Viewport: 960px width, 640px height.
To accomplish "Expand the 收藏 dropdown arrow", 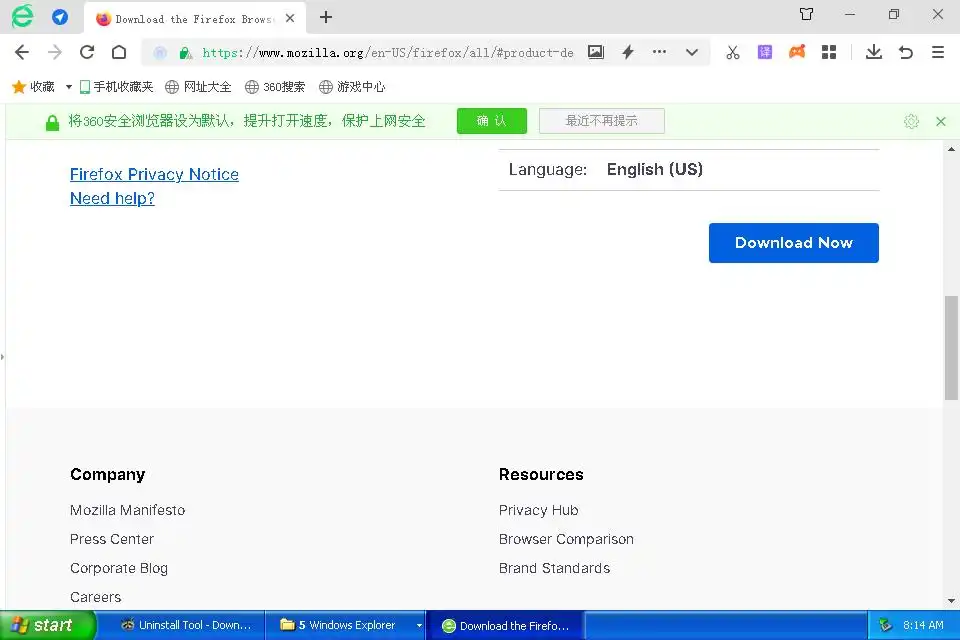I will (69, 87).
